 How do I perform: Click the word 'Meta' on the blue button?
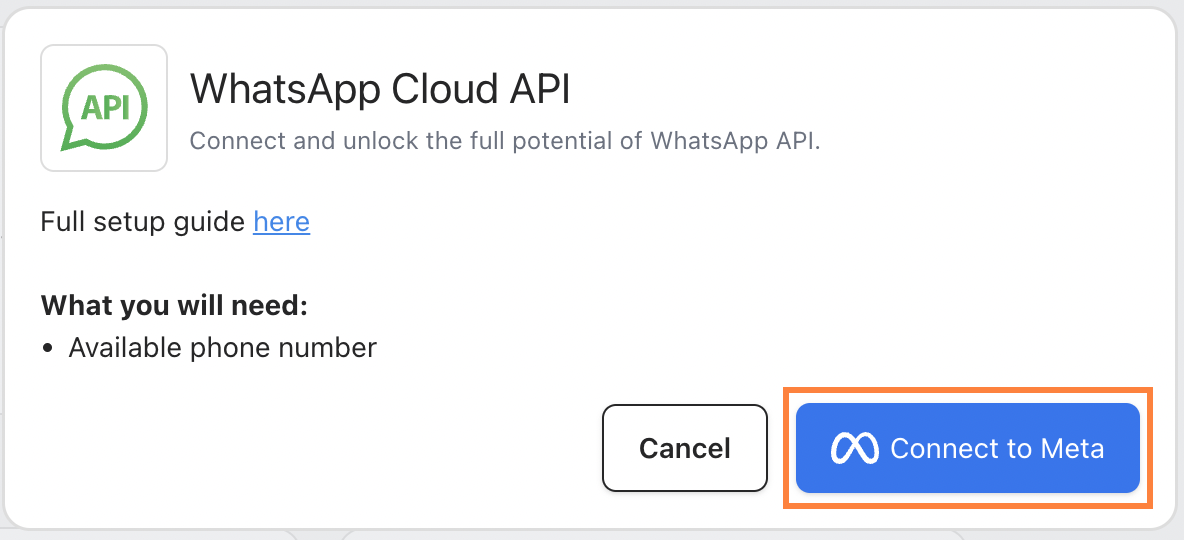coord(1073,449)
